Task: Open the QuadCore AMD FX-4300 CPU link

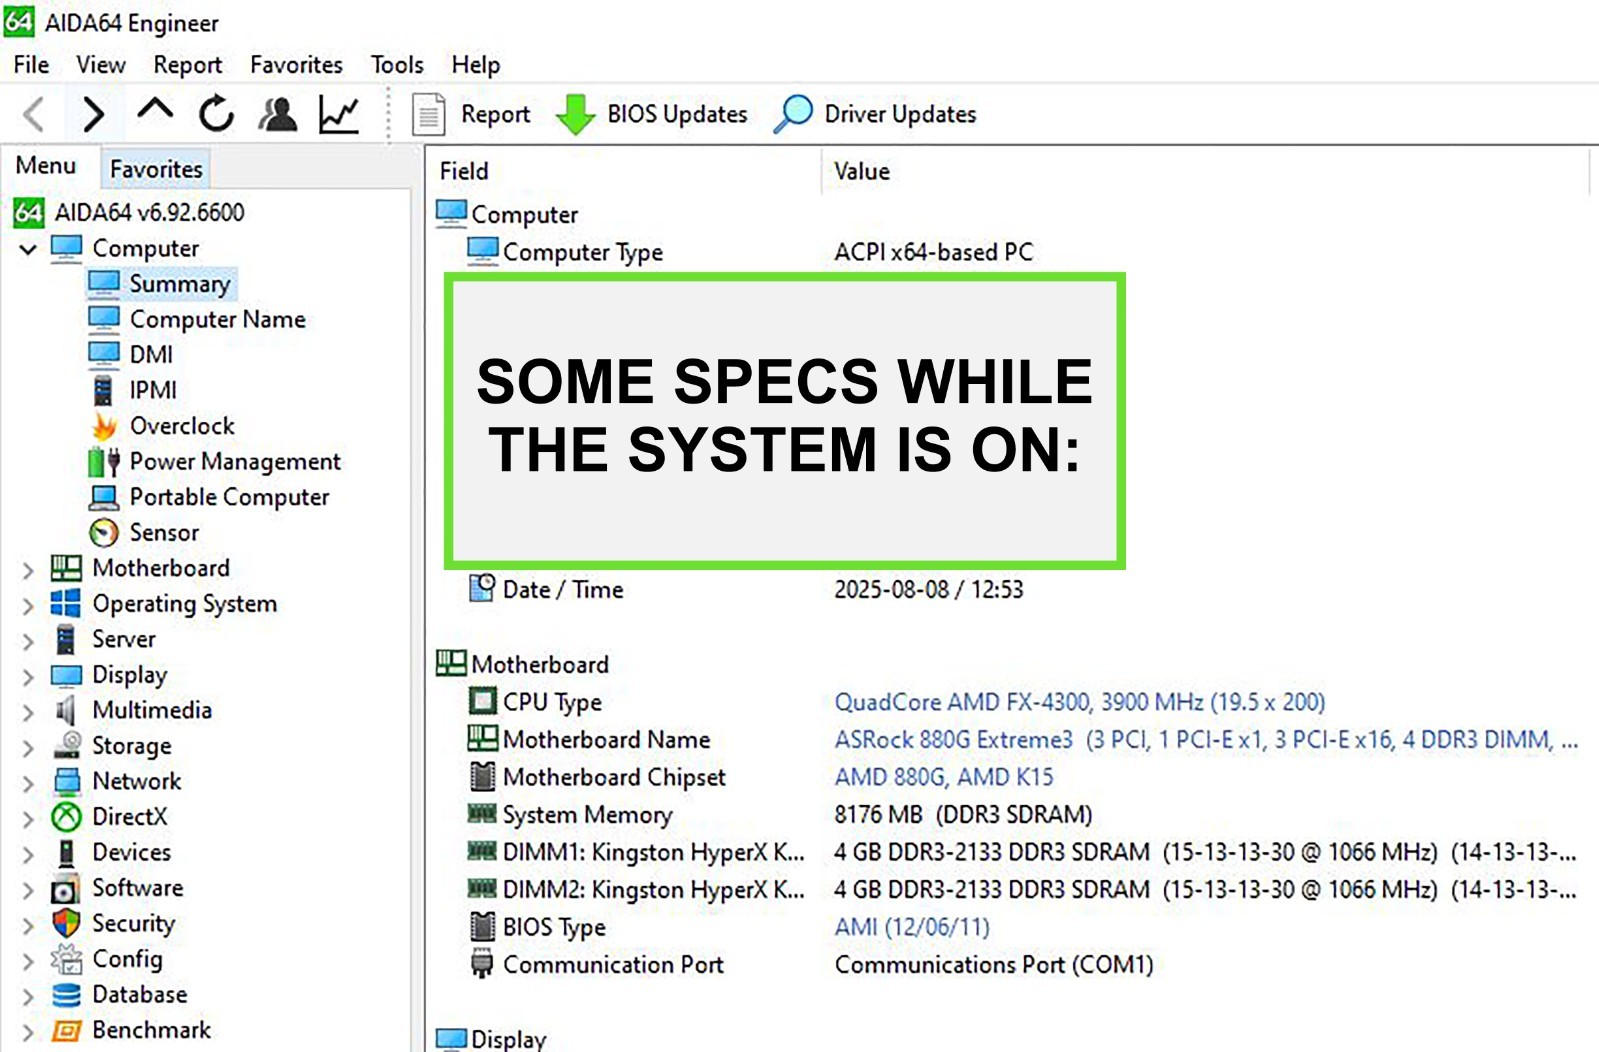Action: click(x=1080, y=702)
